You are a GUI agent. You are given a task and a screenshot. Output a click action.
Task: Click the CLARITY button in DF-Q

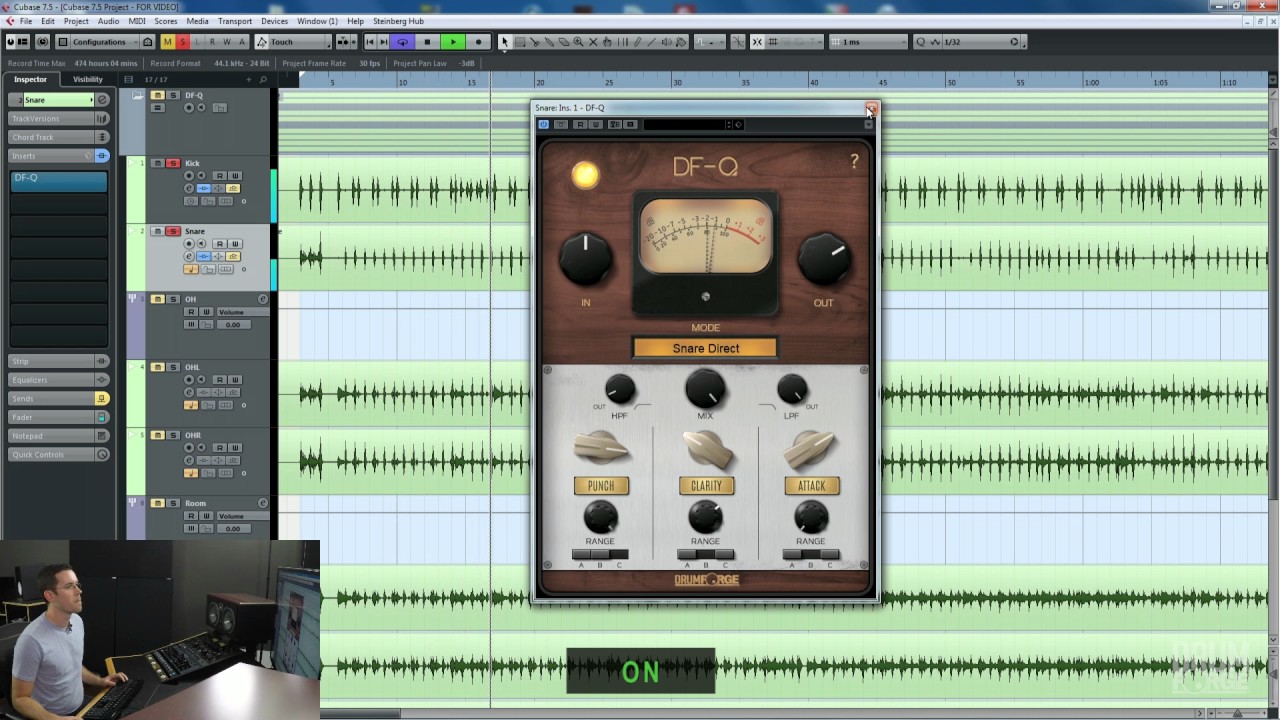pos(706,486)
